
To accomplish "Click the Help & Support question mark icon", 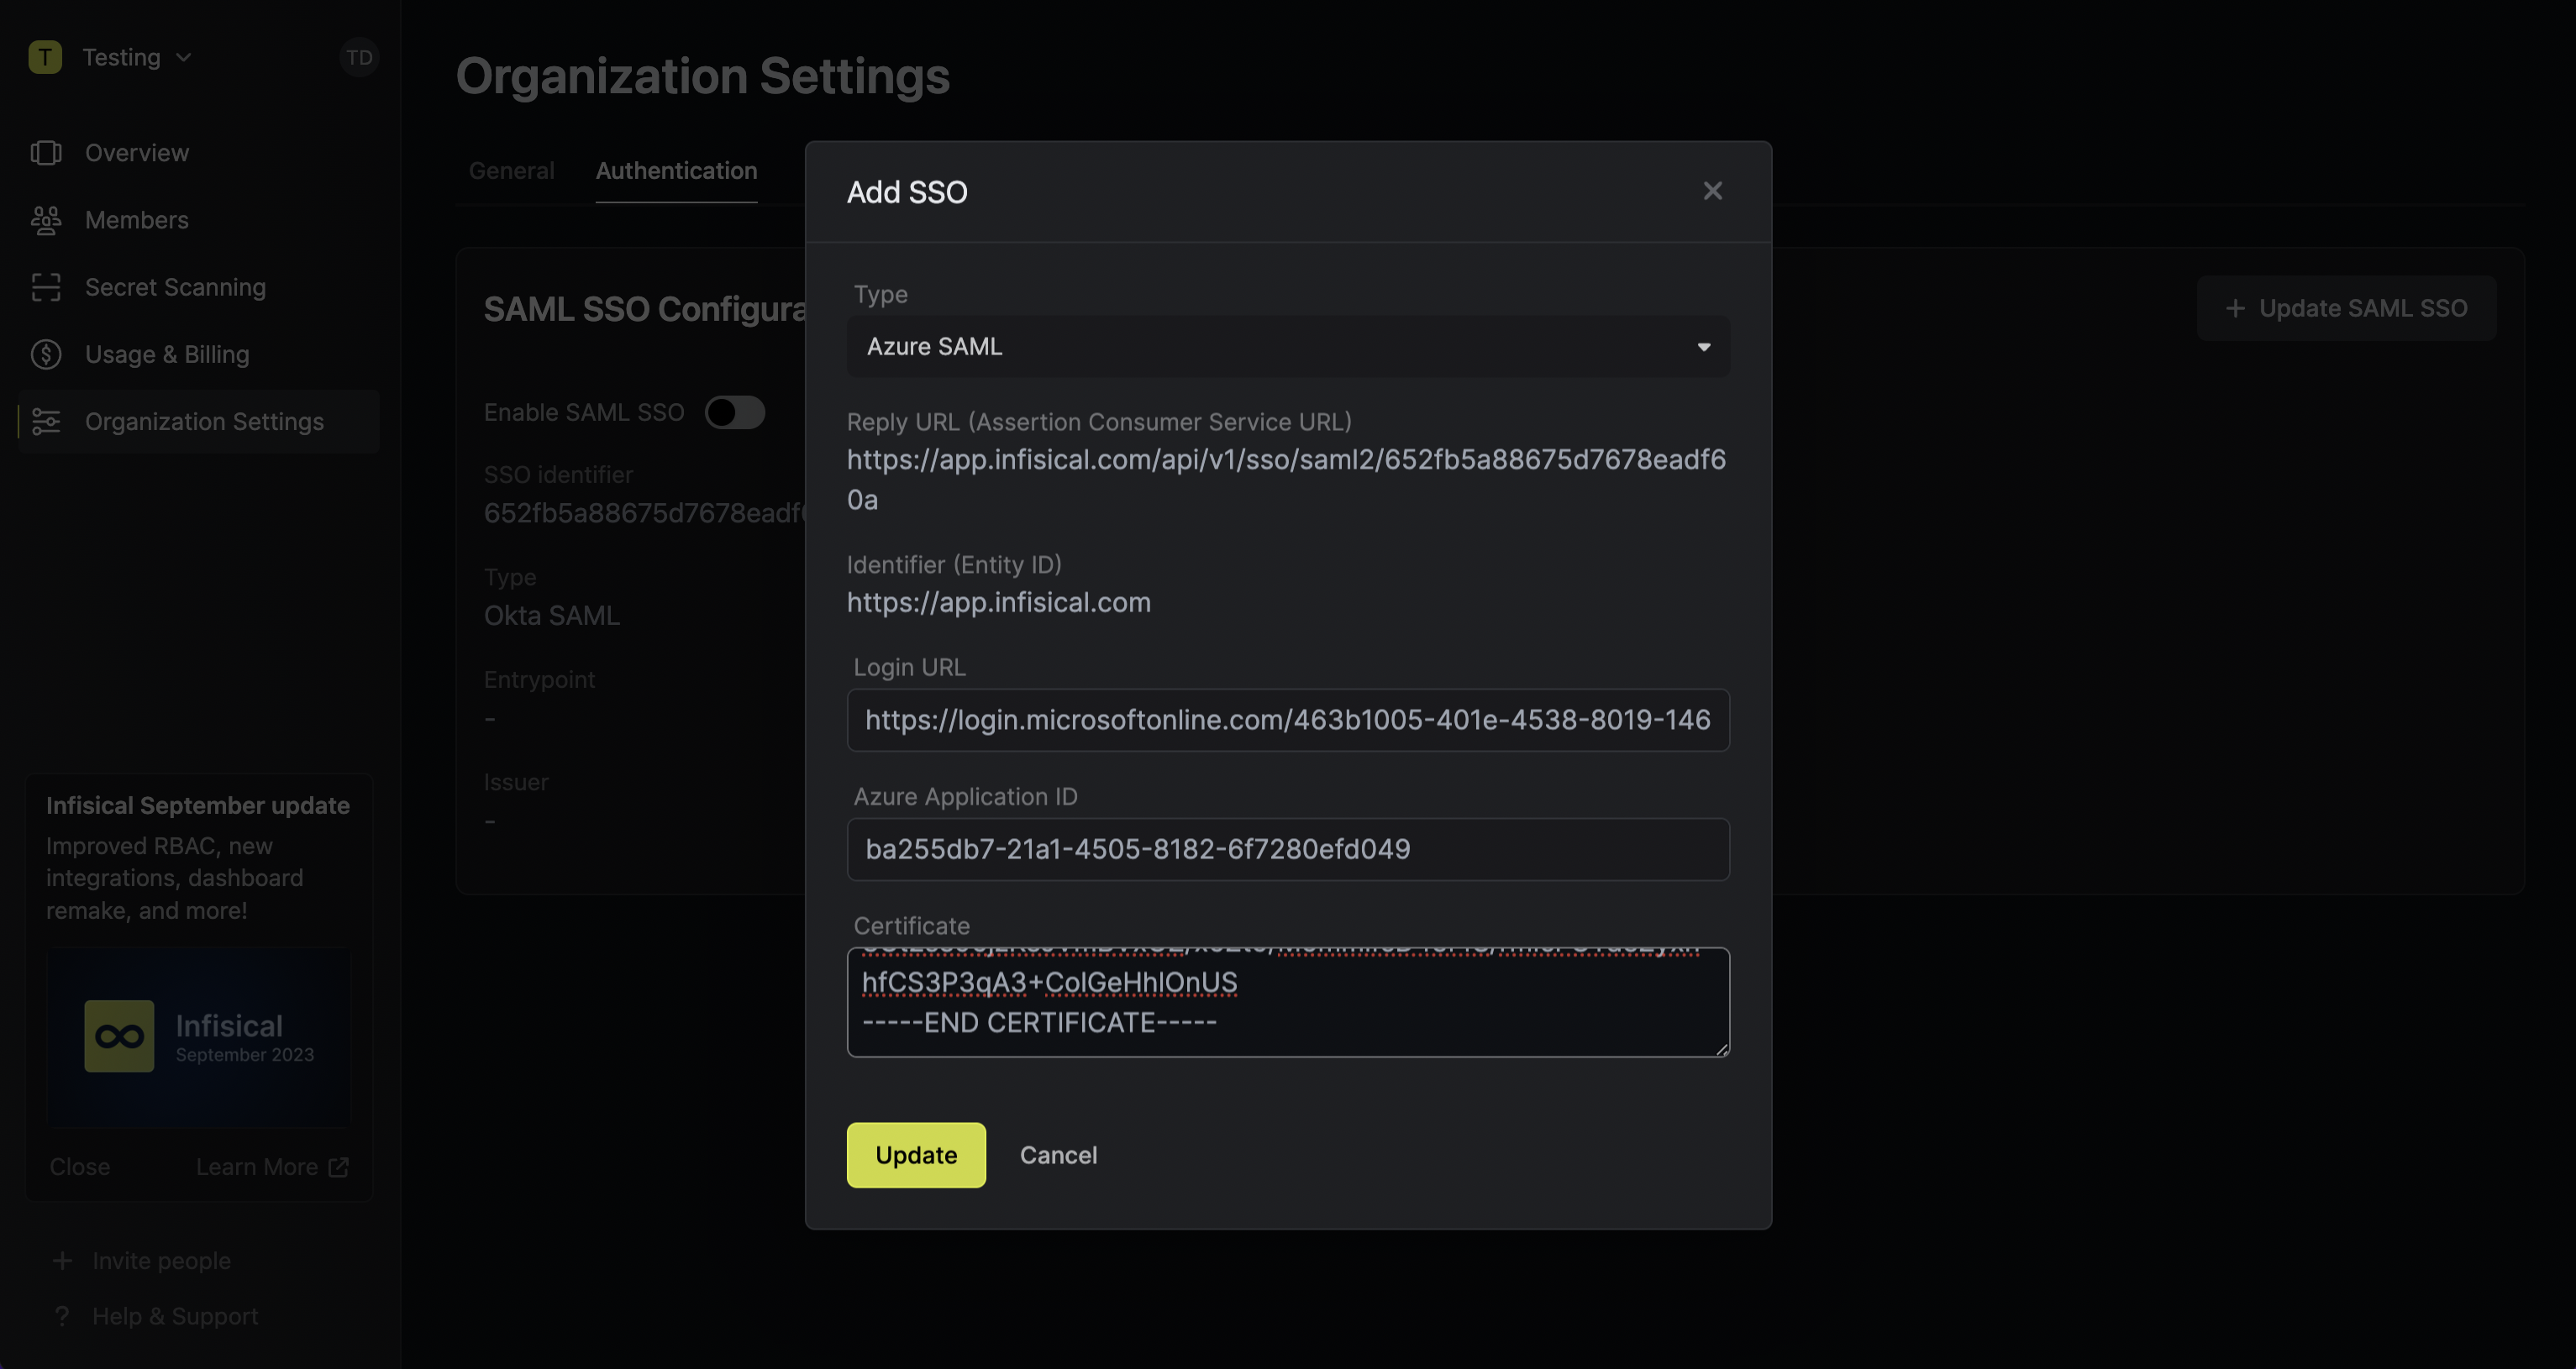I will [62, 1316].
